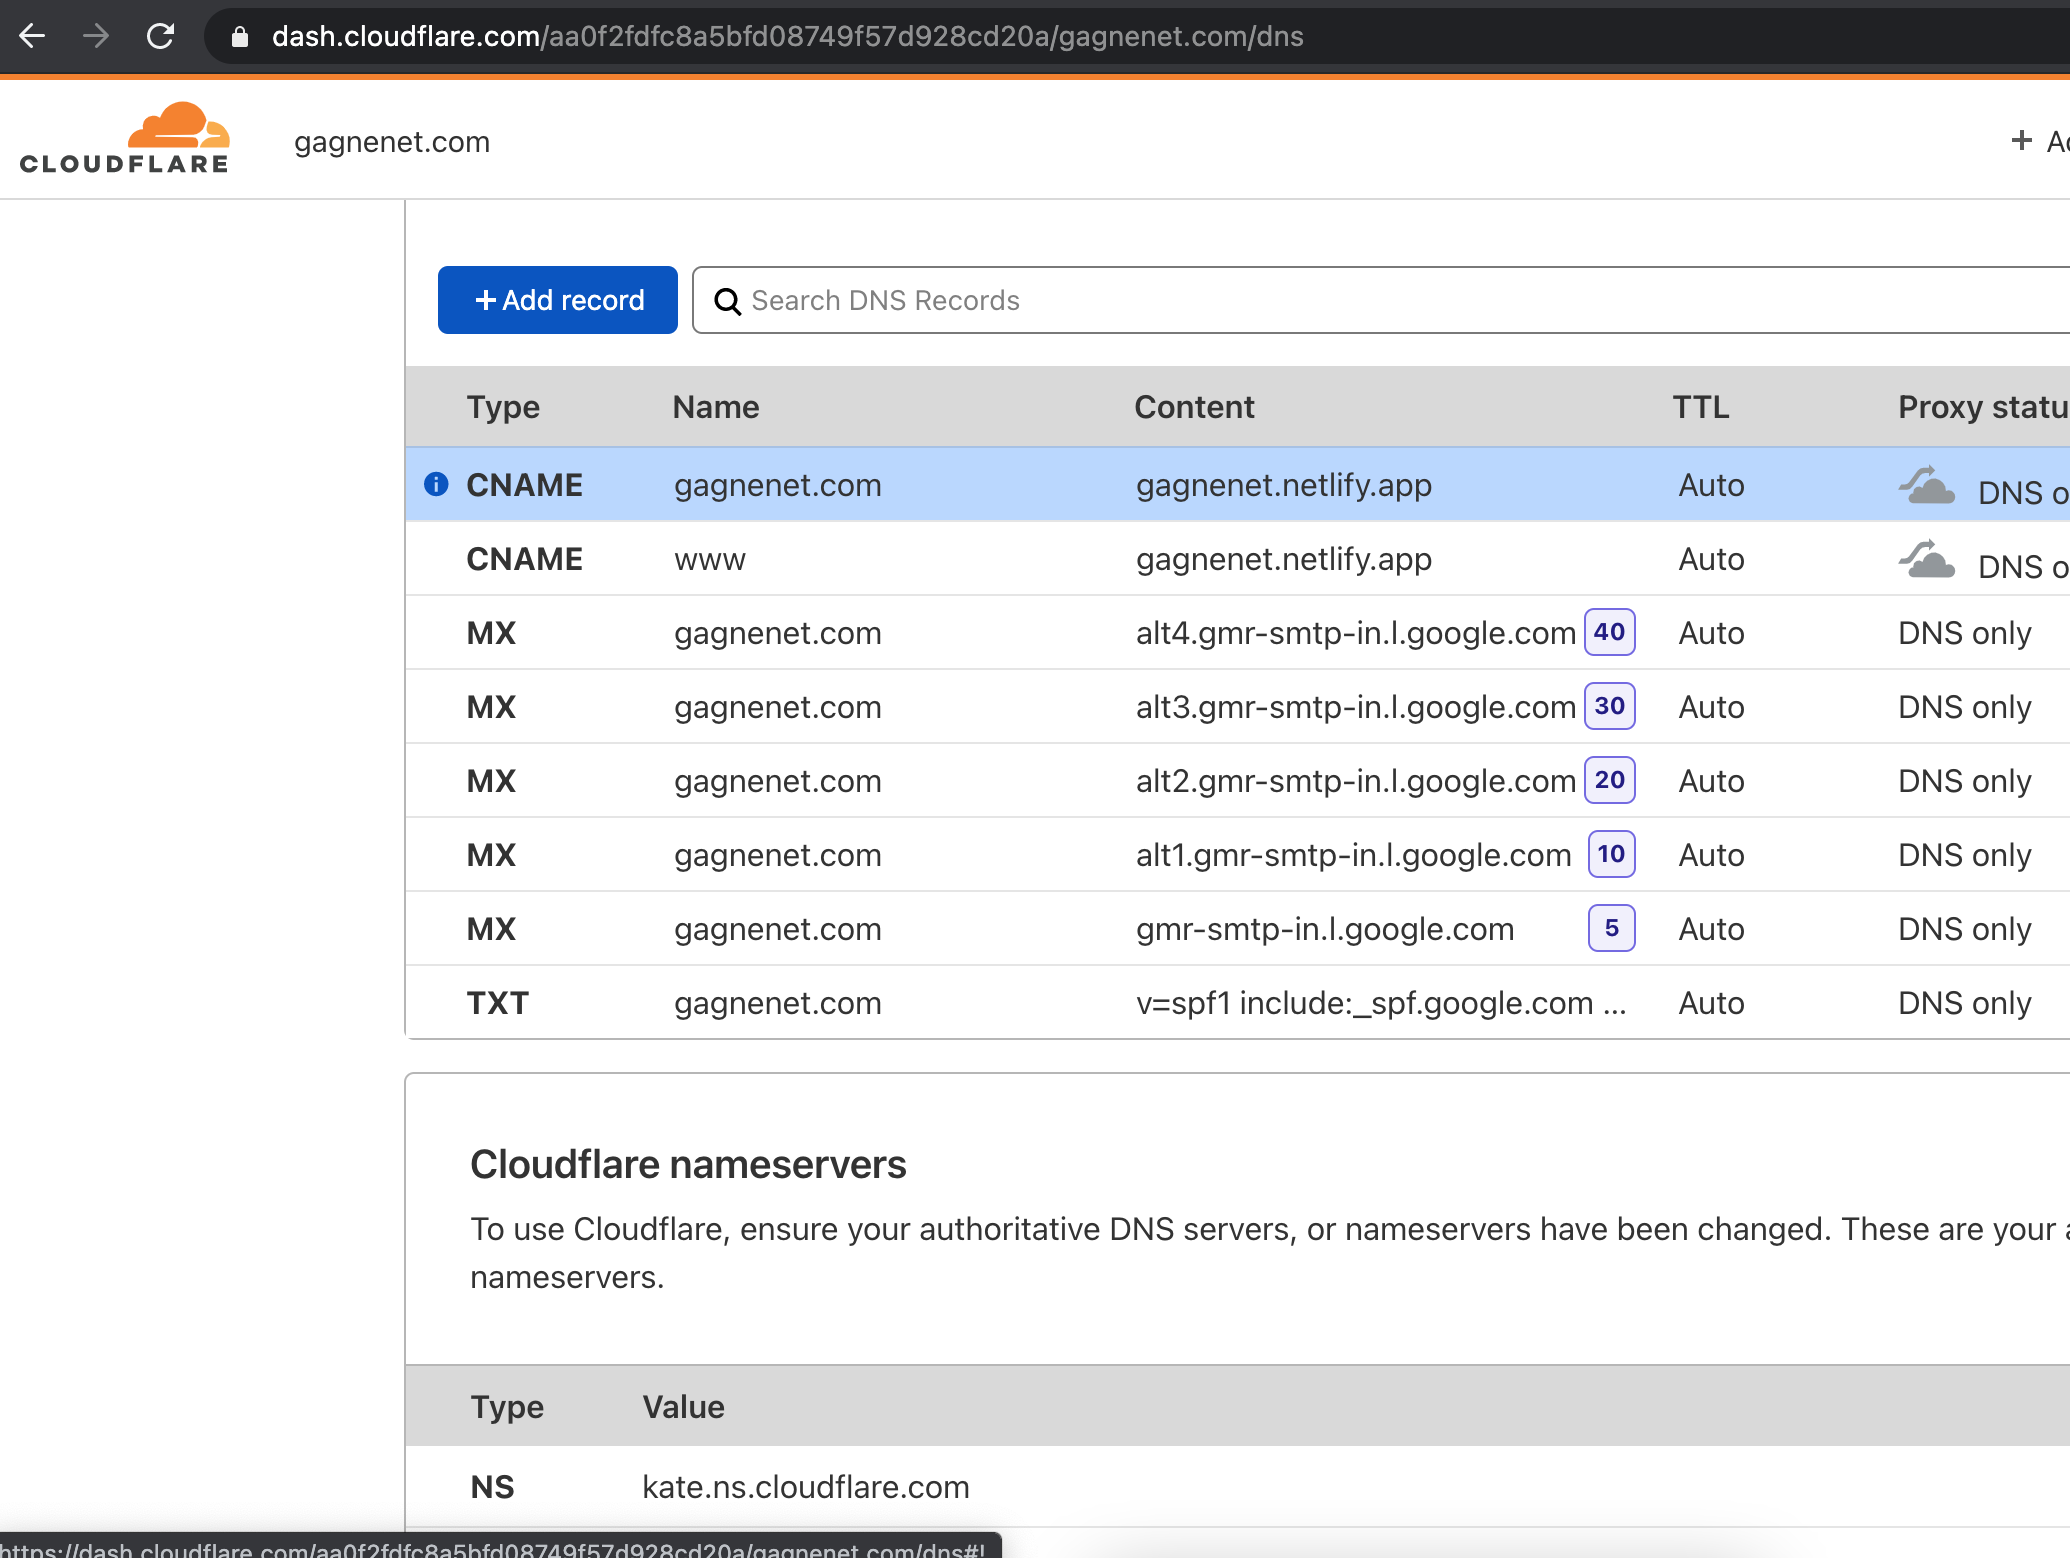Viewport: 2070px width, 1558px height.
Task: Open the Cloudflare logo home link
Action: [125, 138]
